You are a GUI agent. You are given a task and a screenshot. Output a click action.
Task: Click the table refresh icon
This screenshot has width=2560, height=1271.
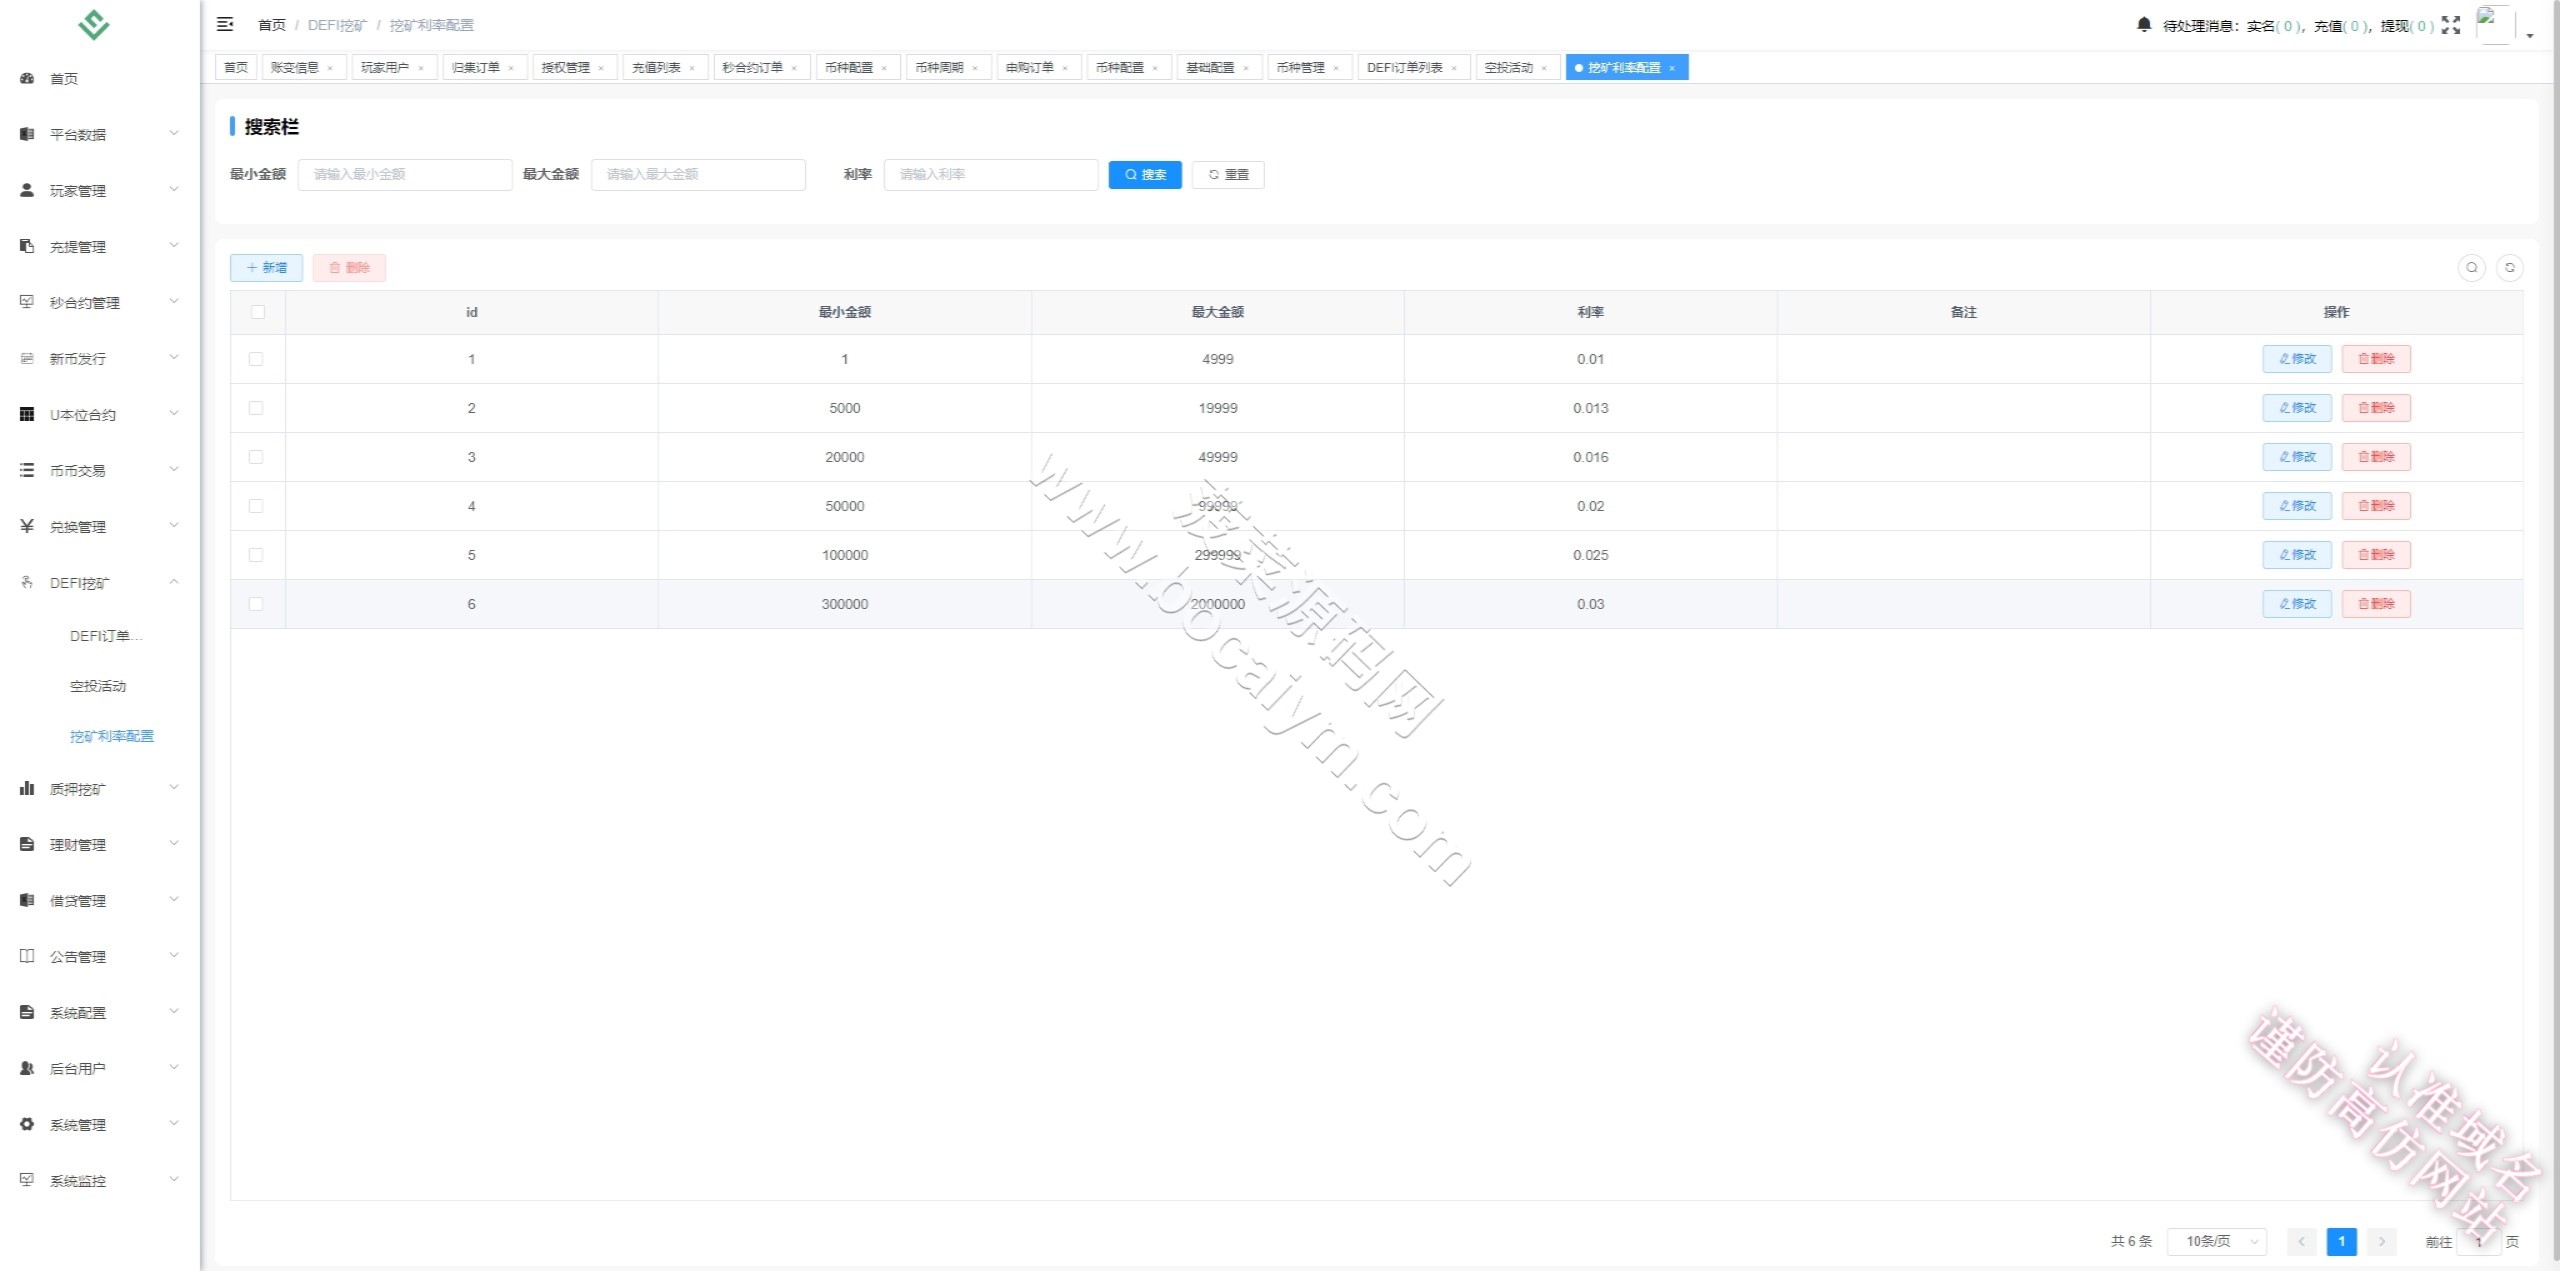(x=2510, y=267)
